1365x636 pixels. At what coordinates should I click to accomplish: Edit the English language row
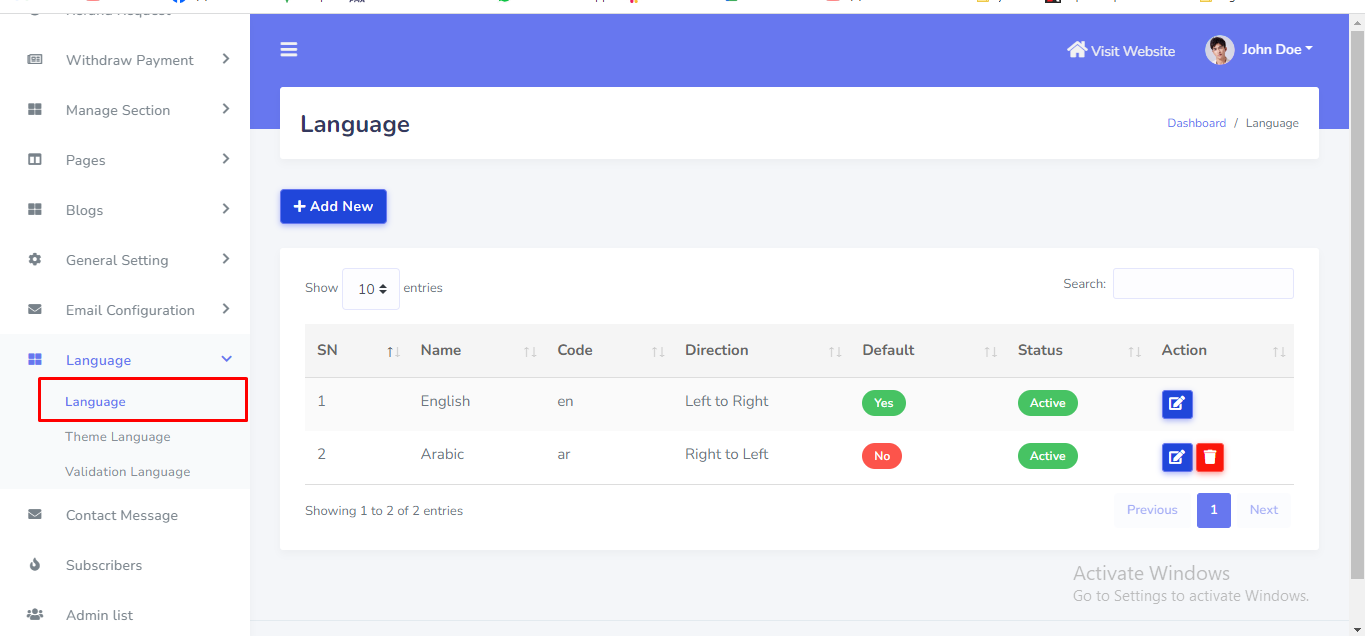tap(1177, 404)
